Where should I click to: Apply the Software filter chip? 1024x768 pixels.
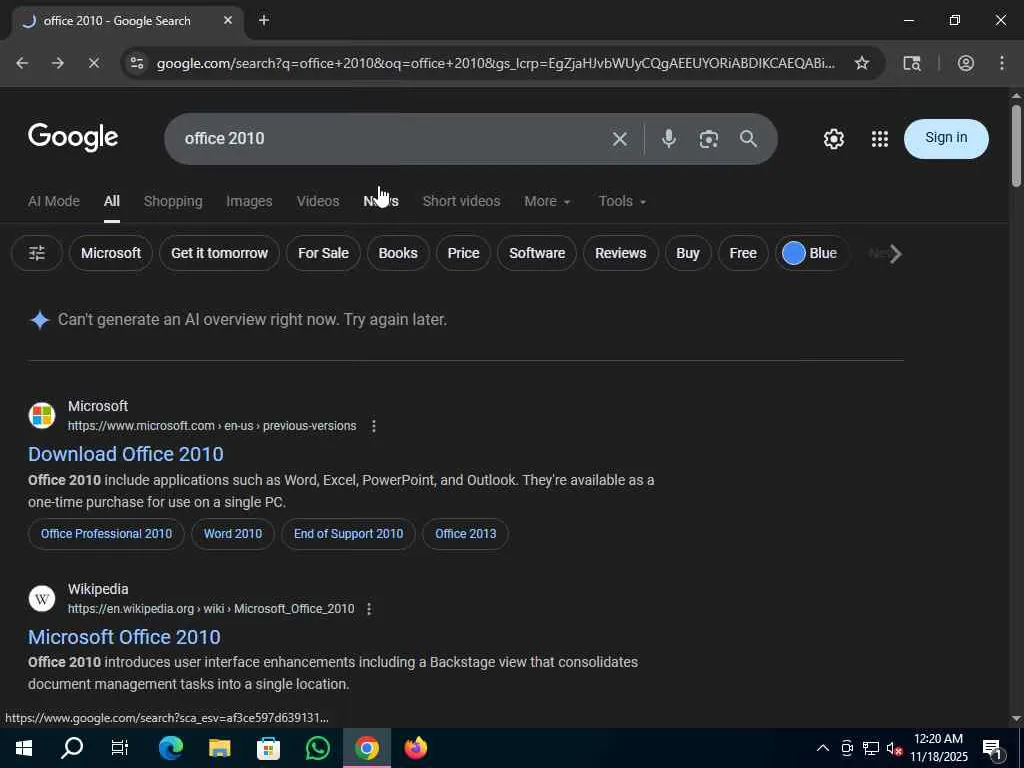537,253
